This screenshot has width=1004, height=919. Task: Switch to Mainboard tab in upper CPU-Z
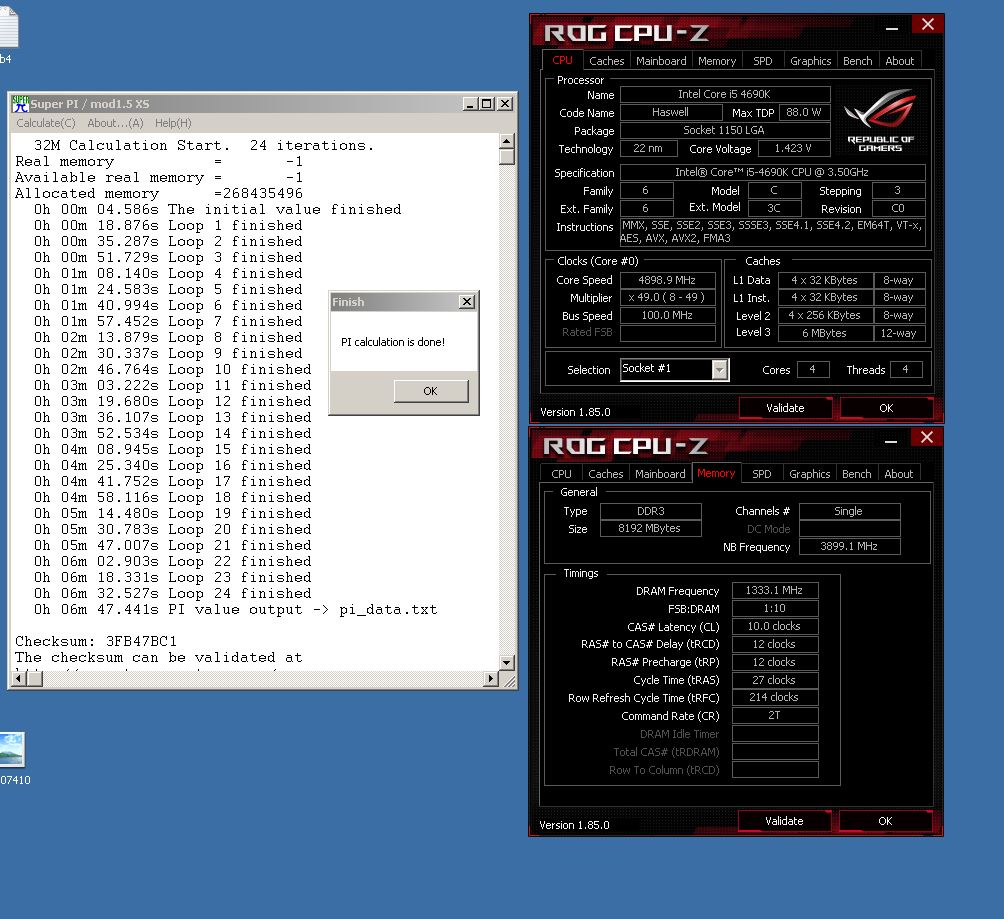(x=661, y=61)
